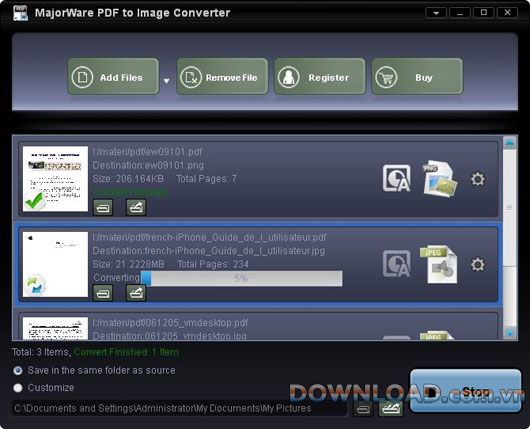Open settings gear for french-iPhone guide row
Screen dimensions: 530x429
point(478,264)
